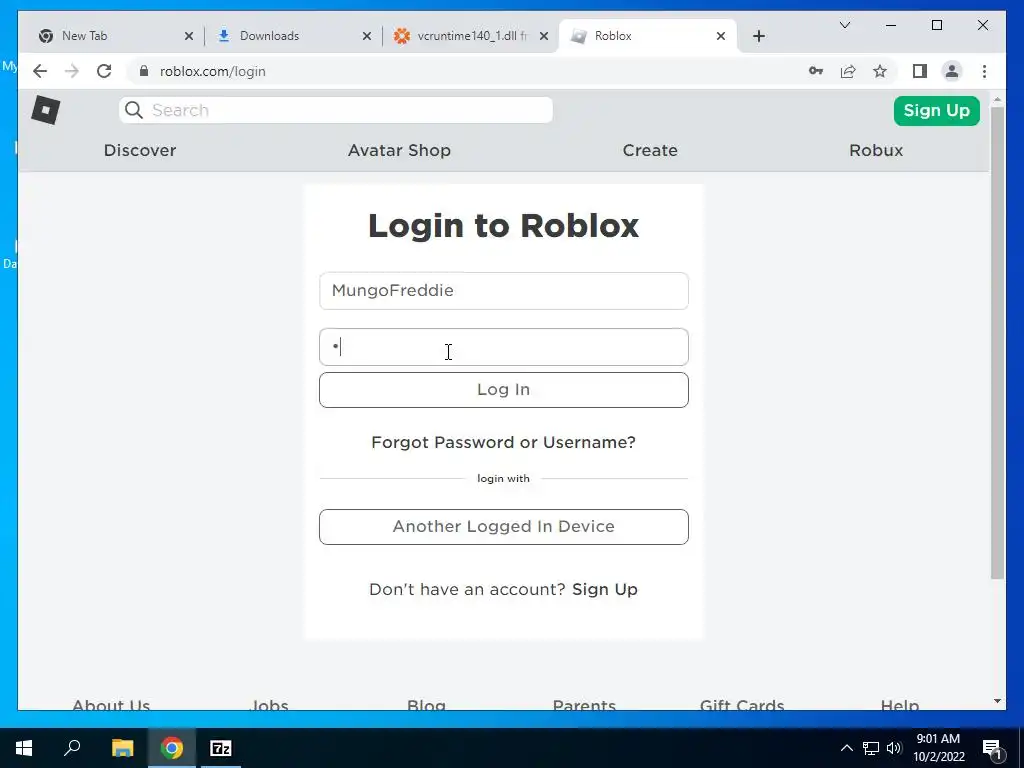1024x768 pixels.
Task: Close the New Tab tab
Action: (x=189, y=37)
